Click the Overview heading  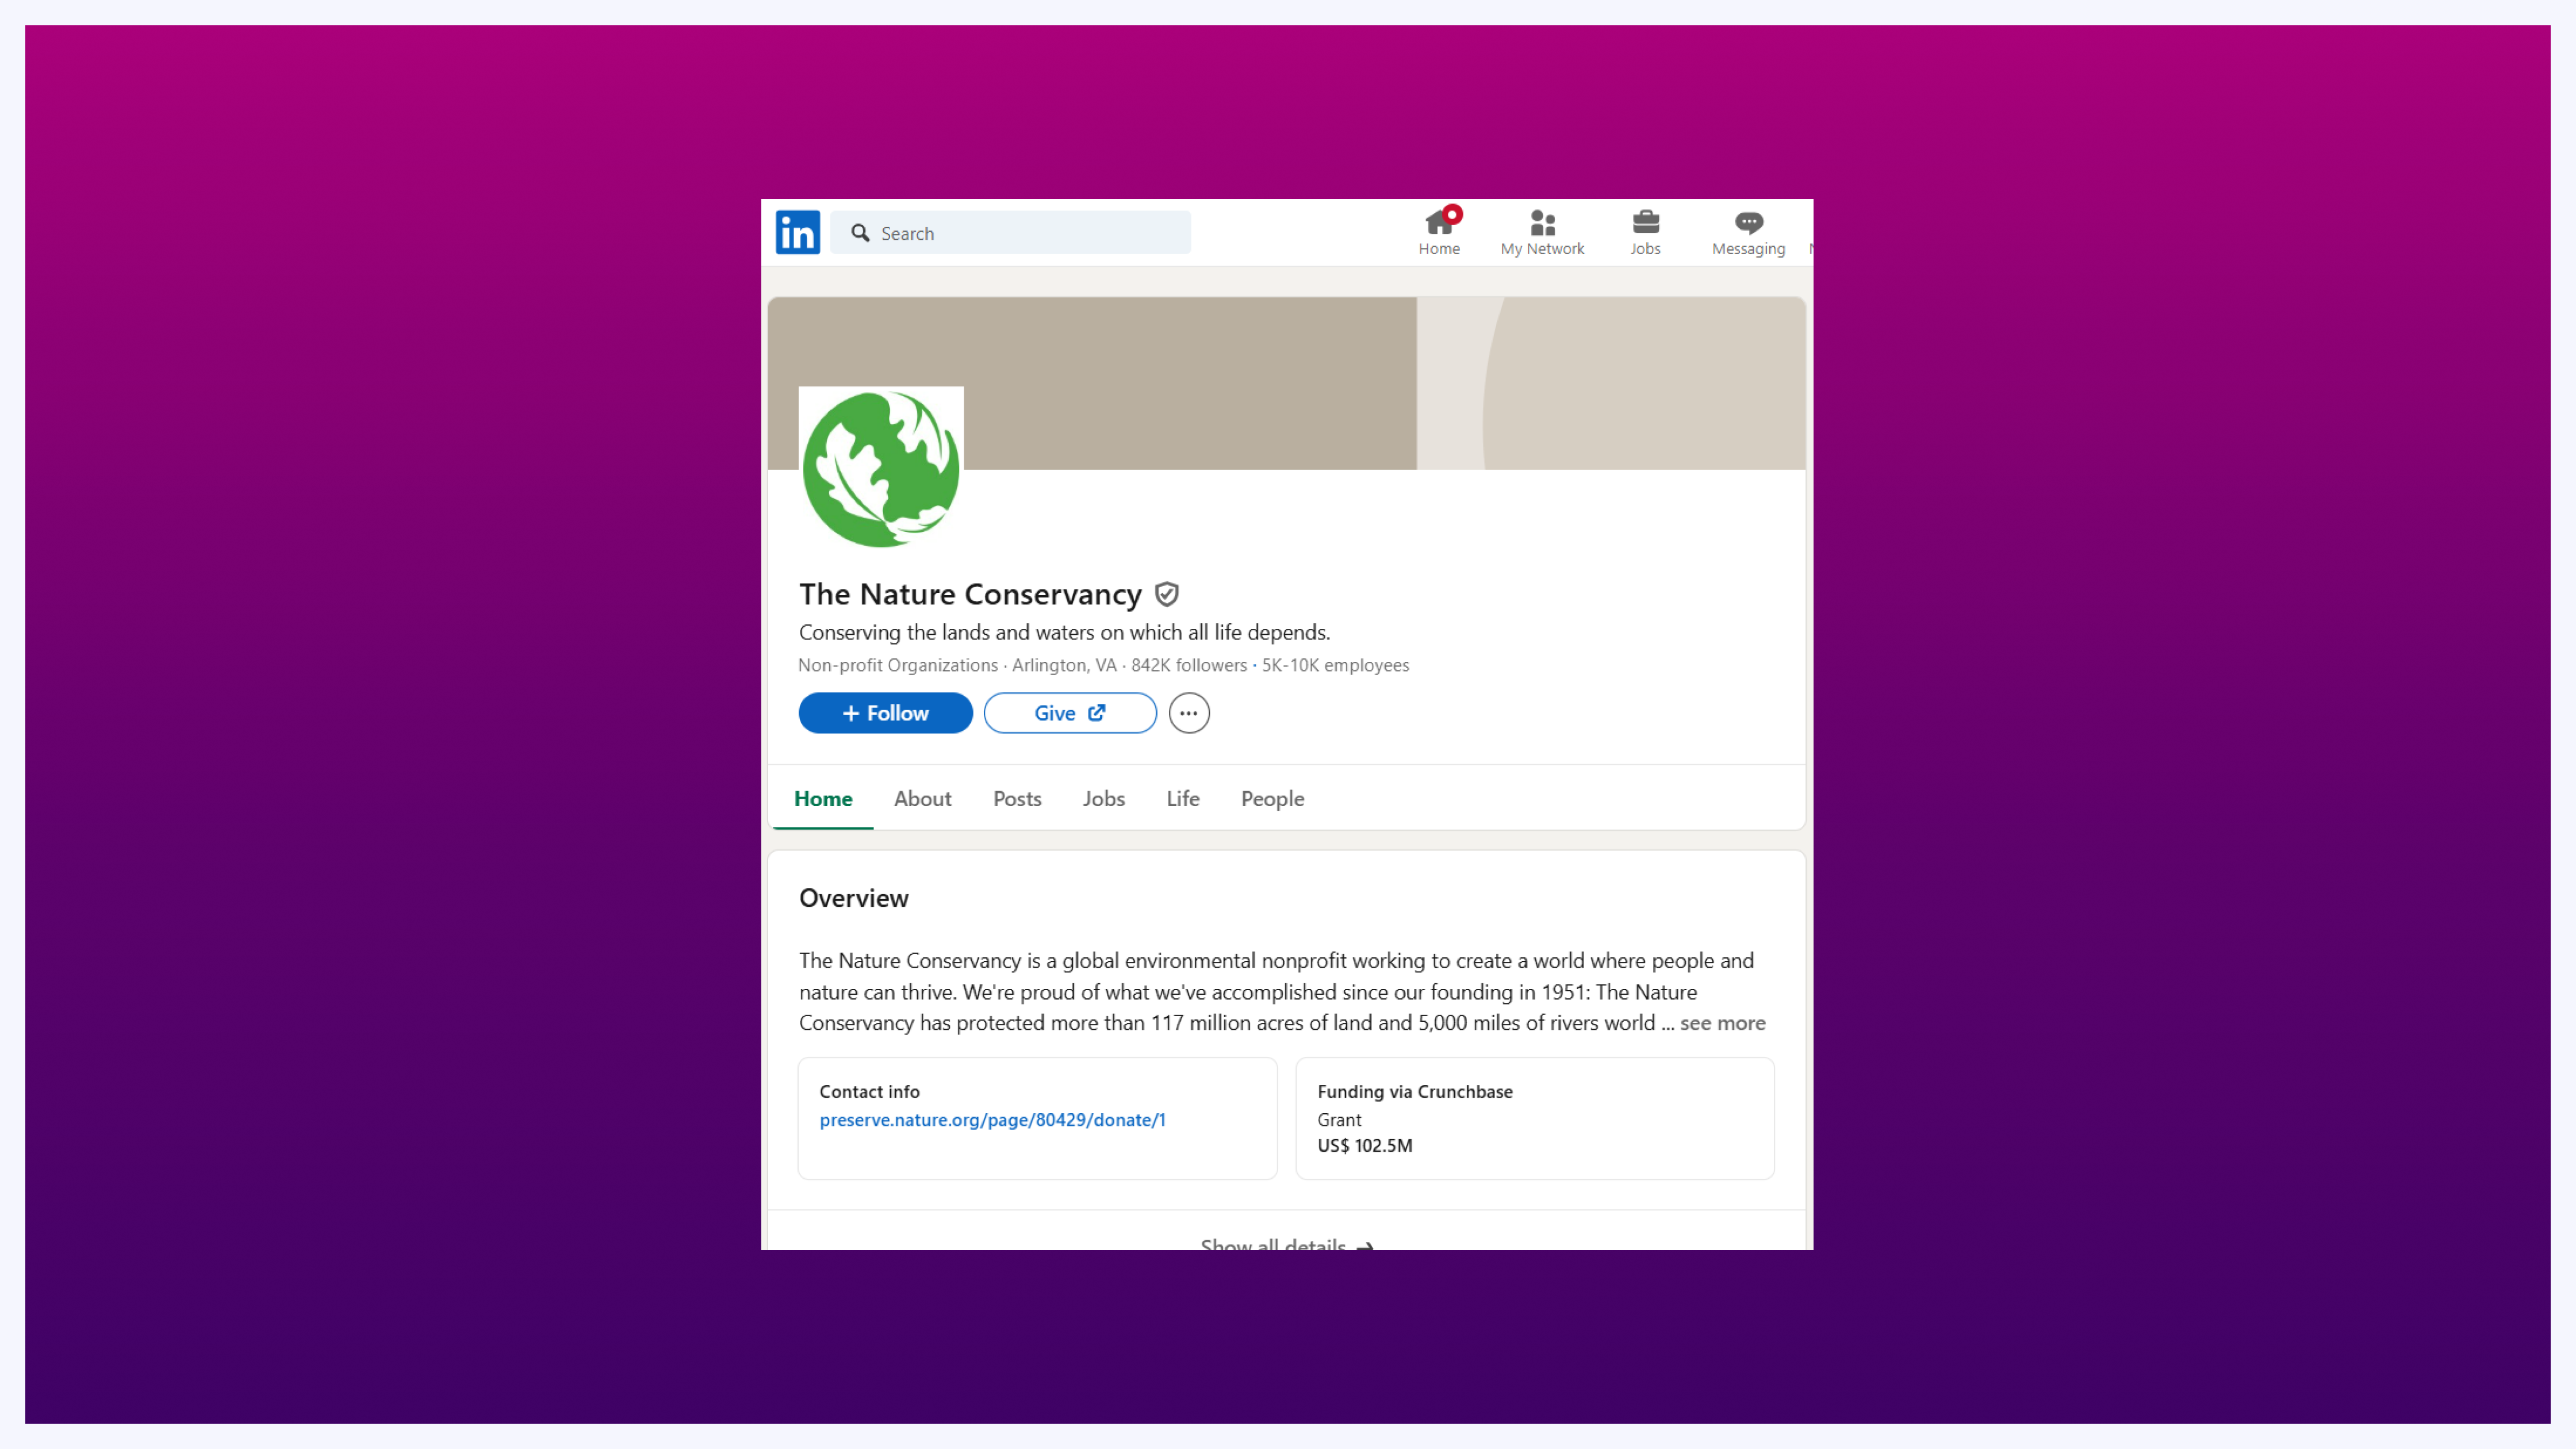pos(853,898)
